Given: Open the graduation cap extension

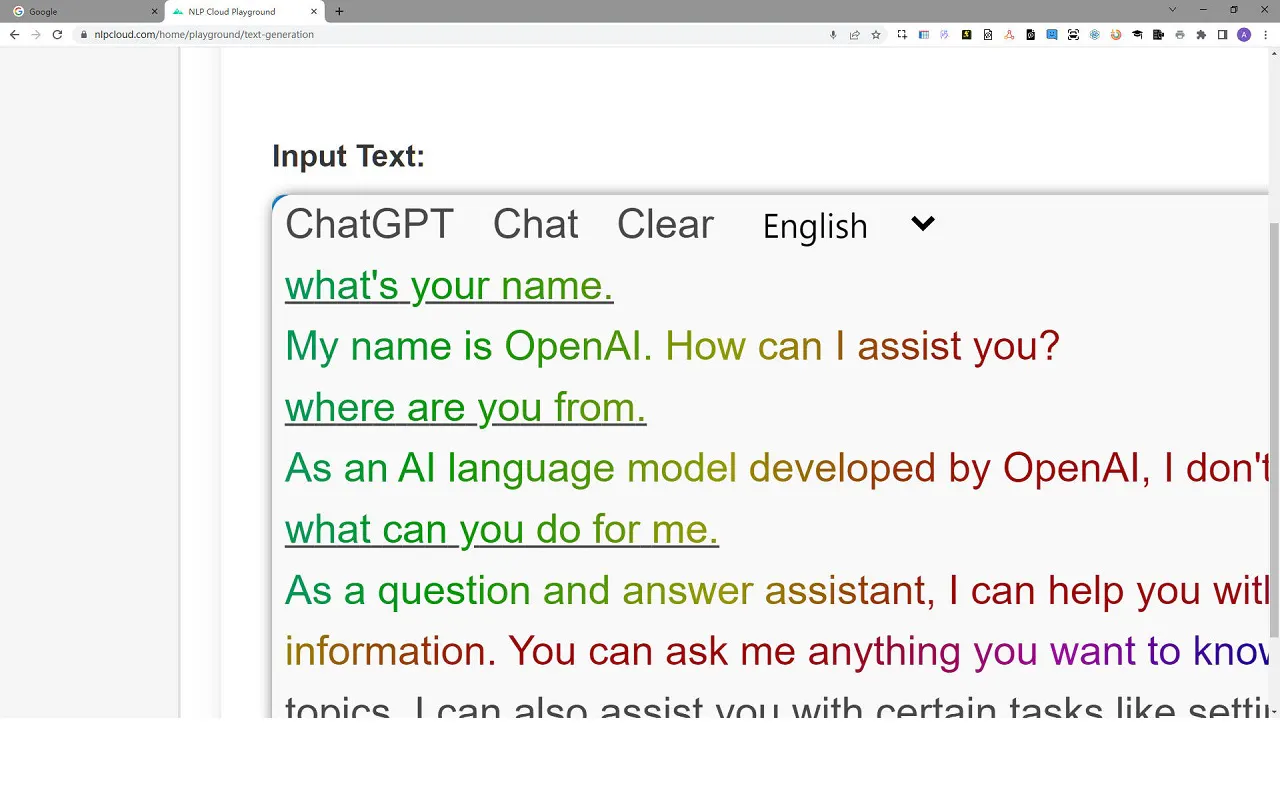Looking at the screenshot, I should pos(1138,34).
